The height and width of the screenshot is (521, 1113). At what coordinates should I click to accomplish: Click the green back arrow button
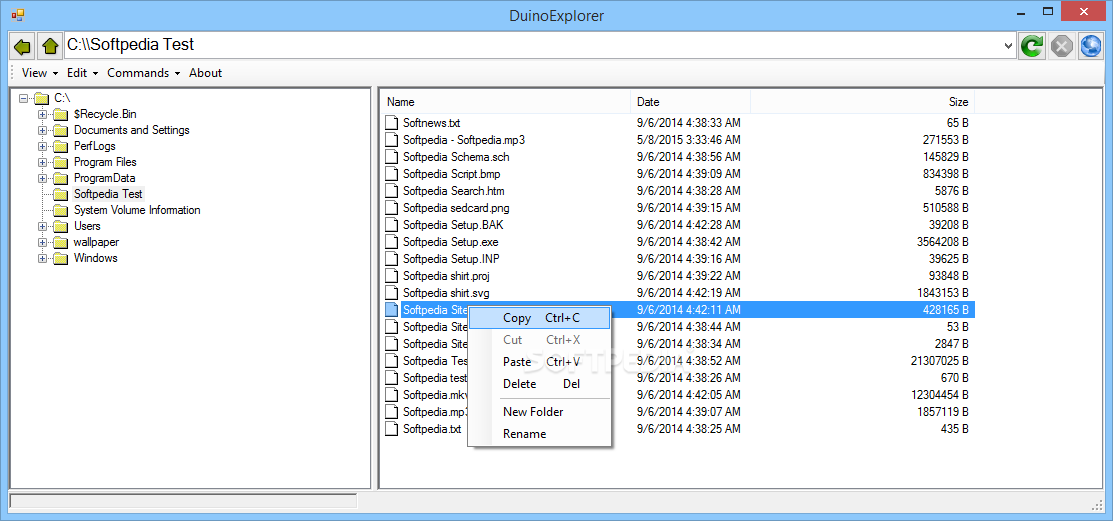point(23,47)
